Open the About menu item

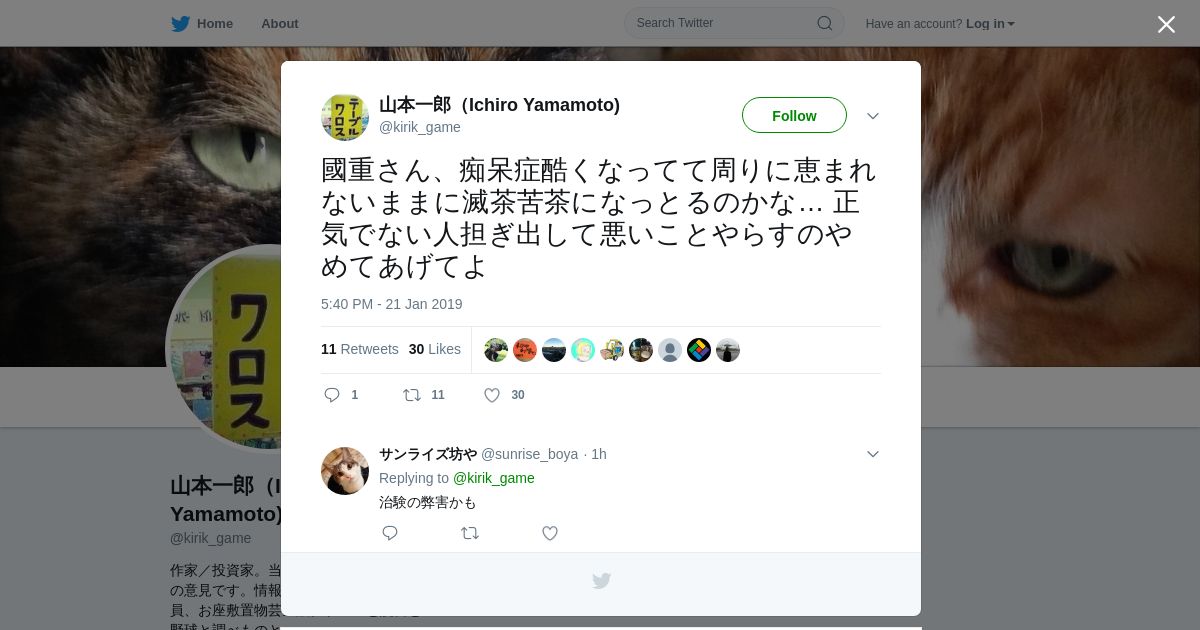click(x=280, y=24)
